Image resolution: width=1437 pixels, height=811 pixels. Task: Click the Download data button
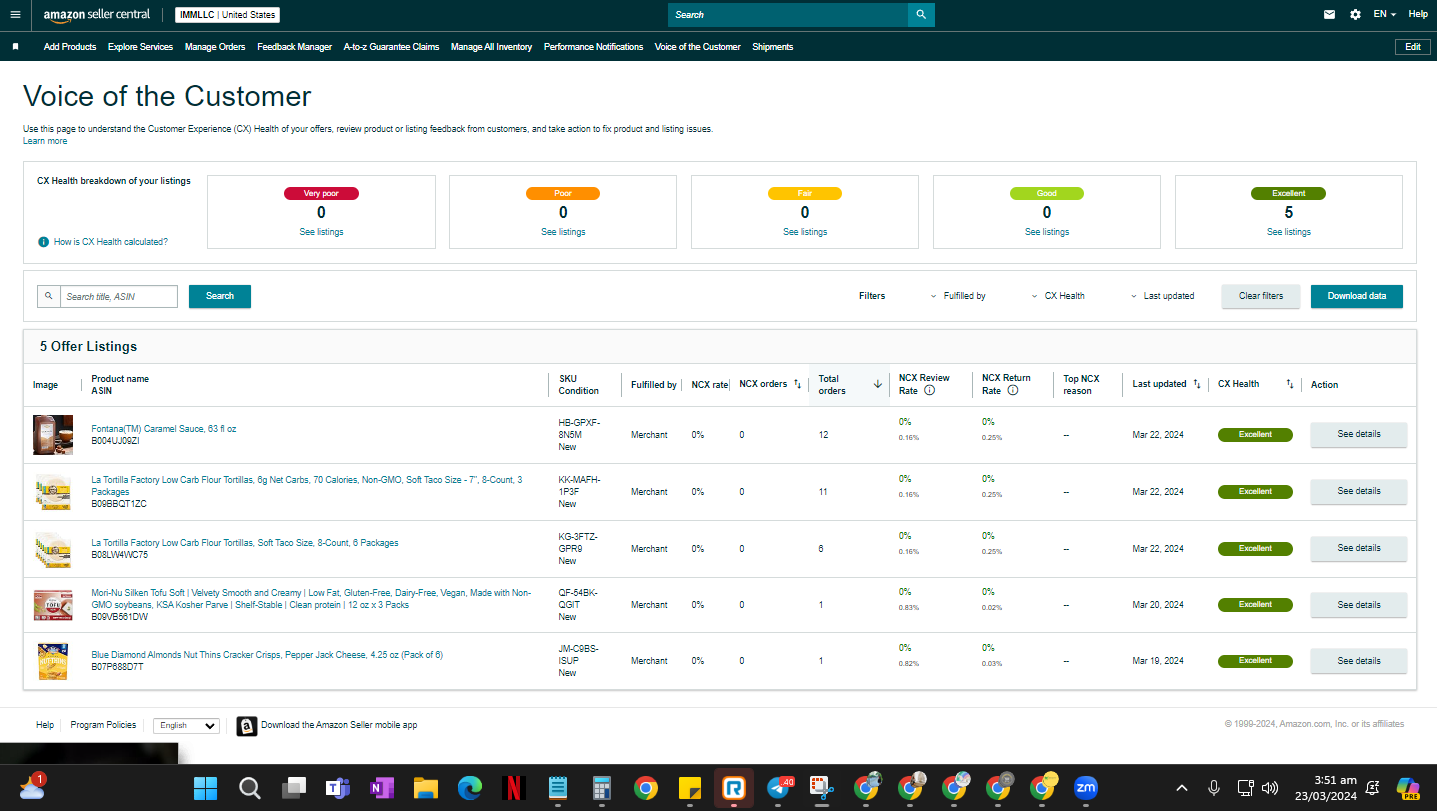click(1356, 296)
